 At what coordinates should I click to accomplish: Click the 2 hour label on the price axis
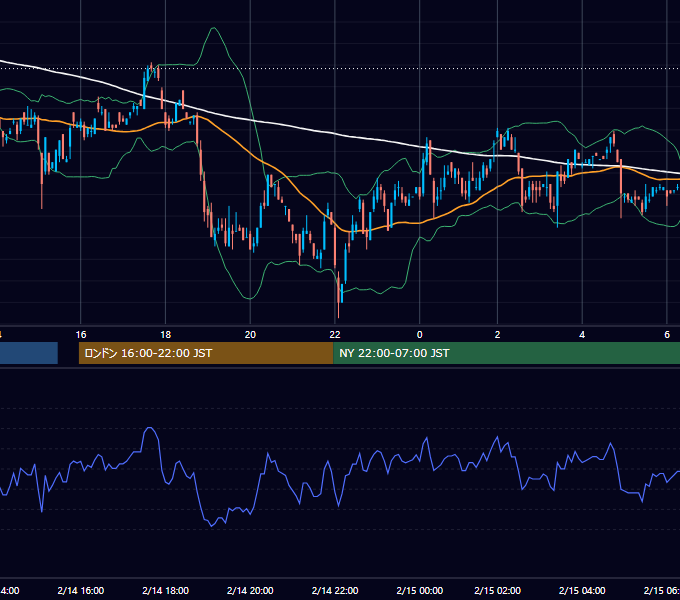(497, 335)
